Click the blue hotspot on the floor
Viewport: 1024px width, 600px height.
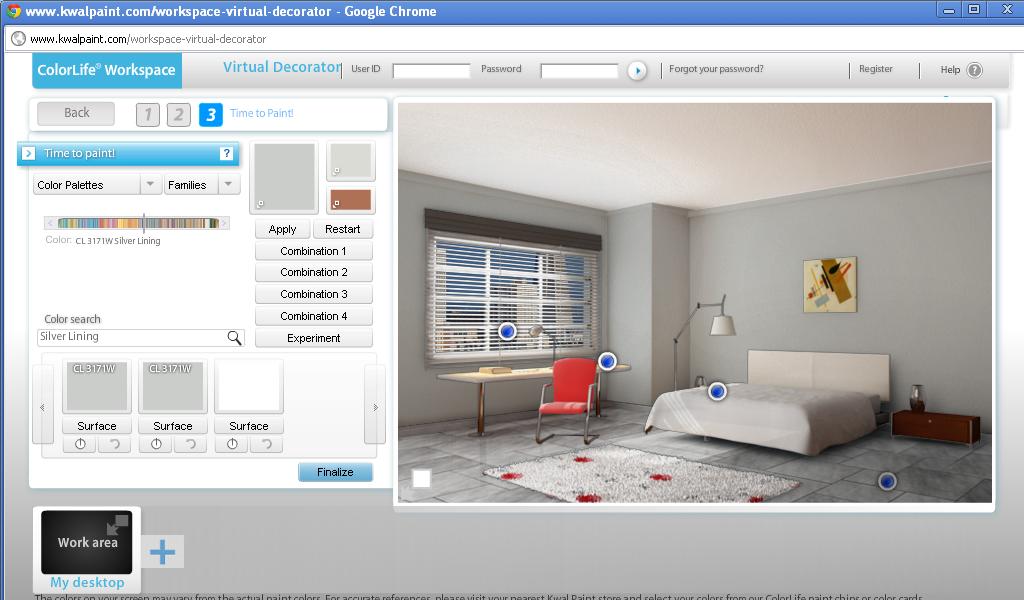[x=886, y=481]
